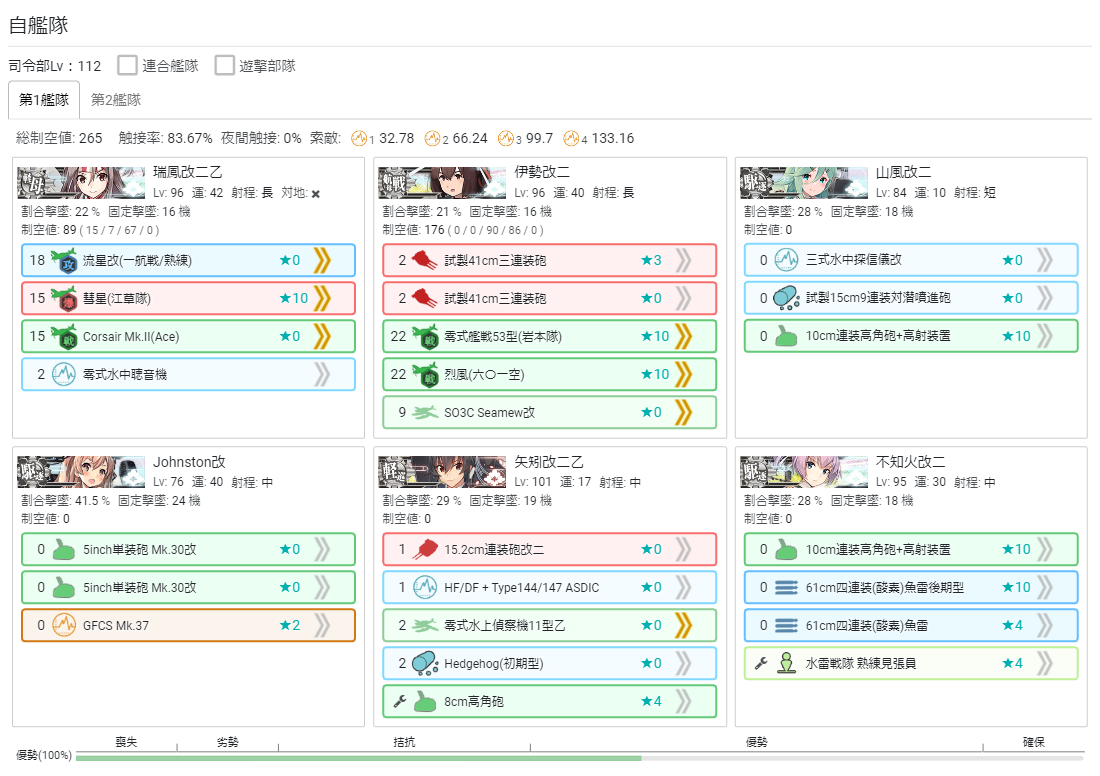The width and height of the screenshot is (1100, 776).
Task: Toggle the 遊撃部隊 checkbox
Action: (224, 65)
